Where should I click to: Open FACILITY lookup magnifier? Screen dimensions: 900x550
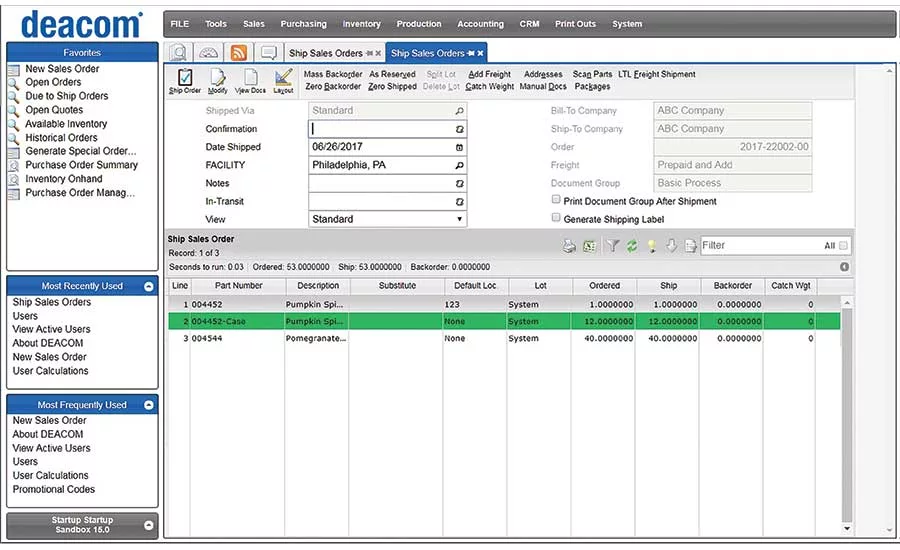tap(459, 165)
